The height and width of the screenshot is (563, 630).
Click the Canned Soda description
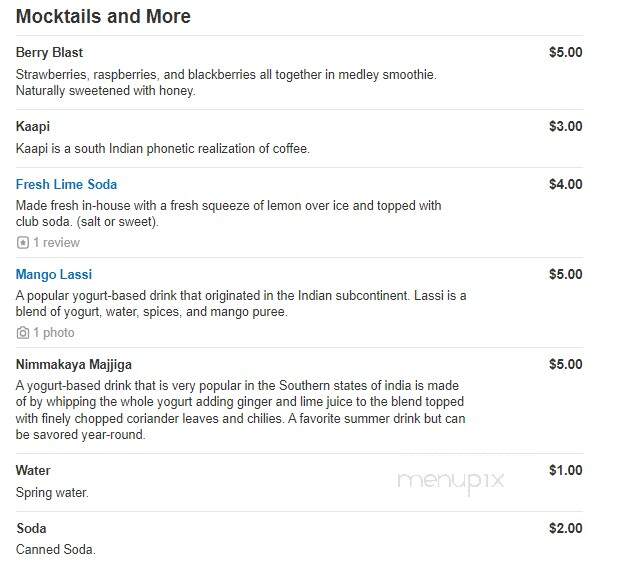(x=56, y=550)
